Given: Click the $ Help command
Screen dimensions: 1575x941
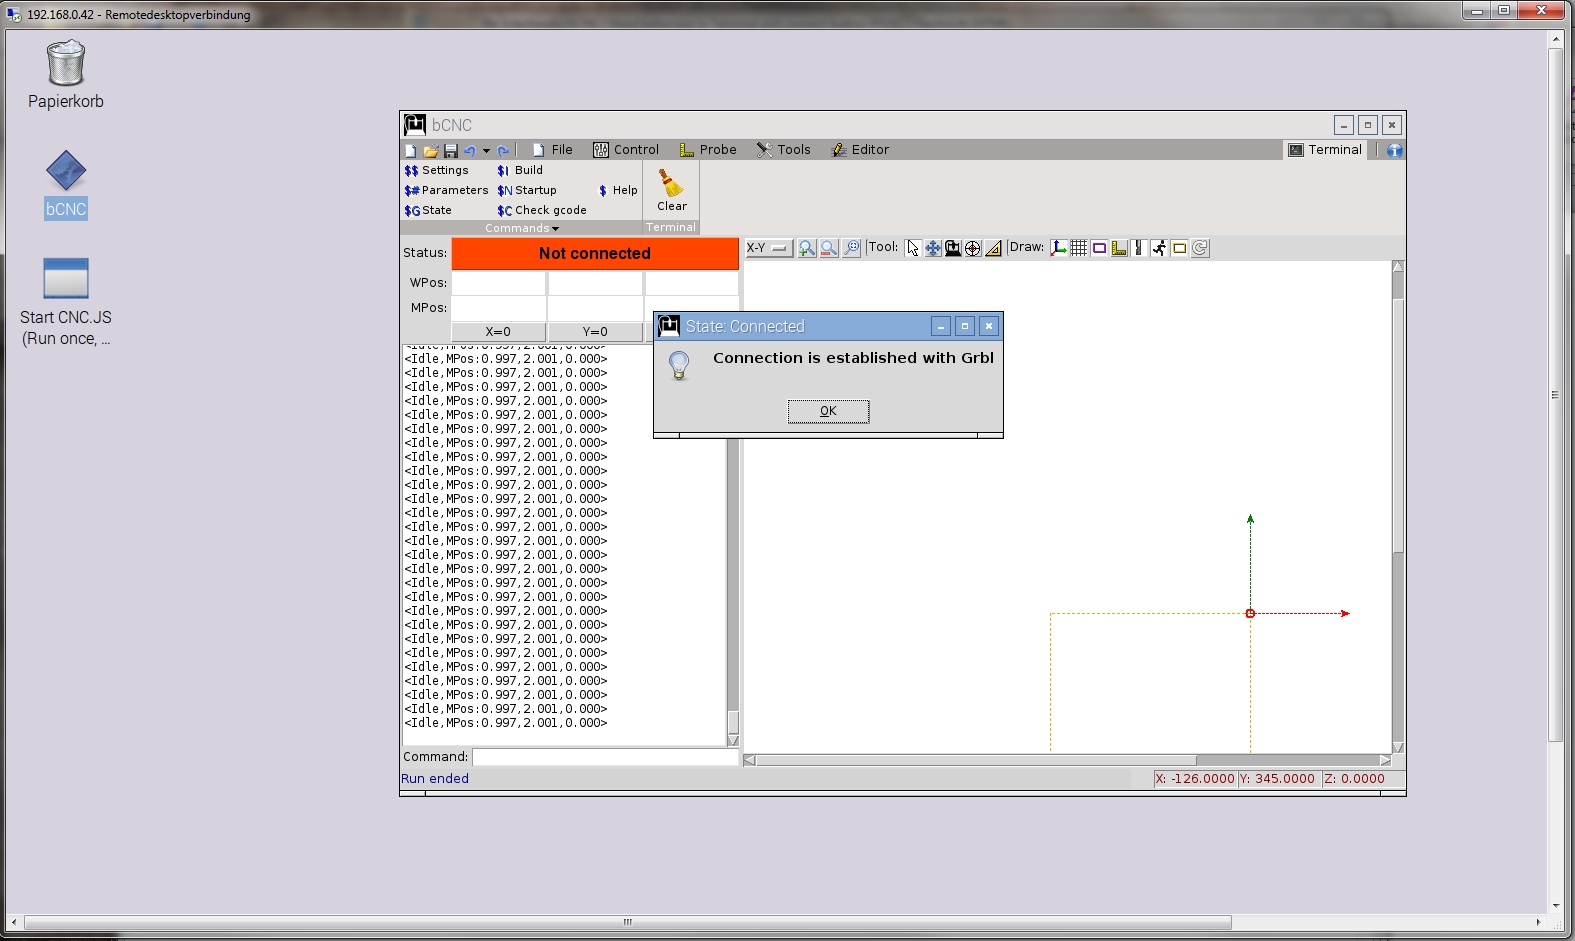Looking at the screenshot, I should tap(618, 190).
